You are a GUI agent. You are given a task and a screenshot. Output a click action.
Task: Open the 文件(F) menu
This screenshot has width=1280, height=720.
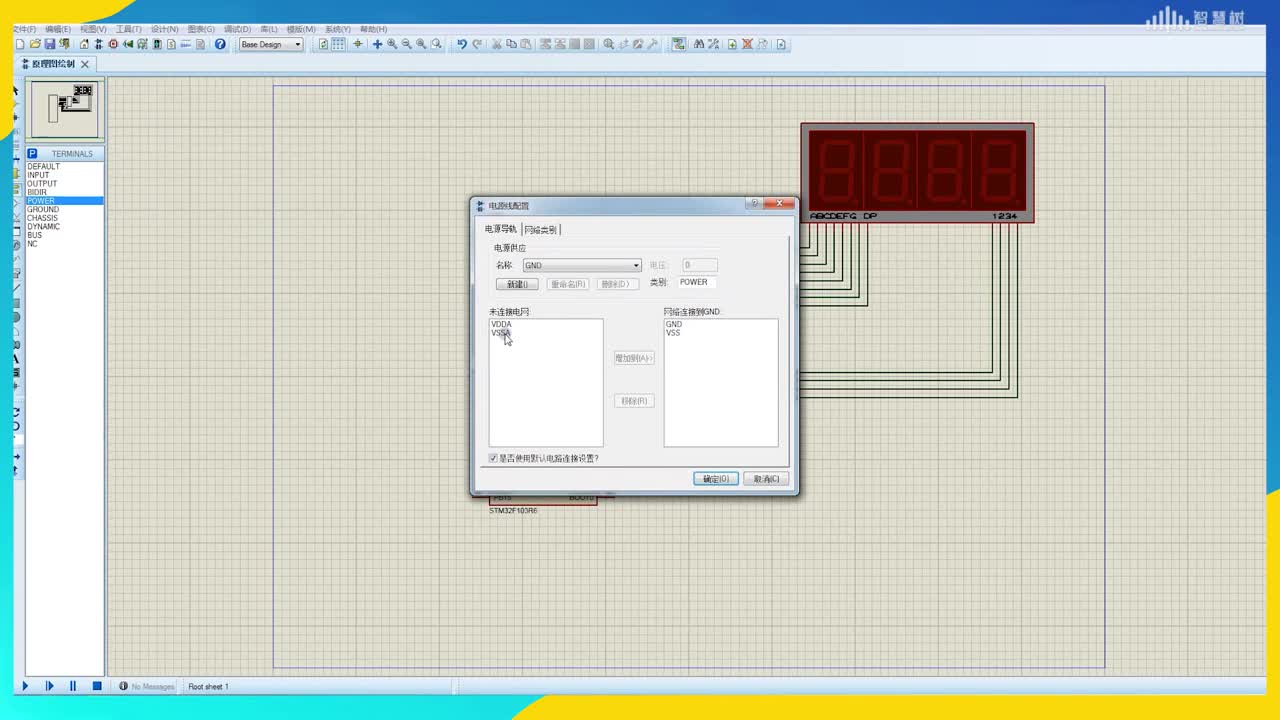(23, 29)
